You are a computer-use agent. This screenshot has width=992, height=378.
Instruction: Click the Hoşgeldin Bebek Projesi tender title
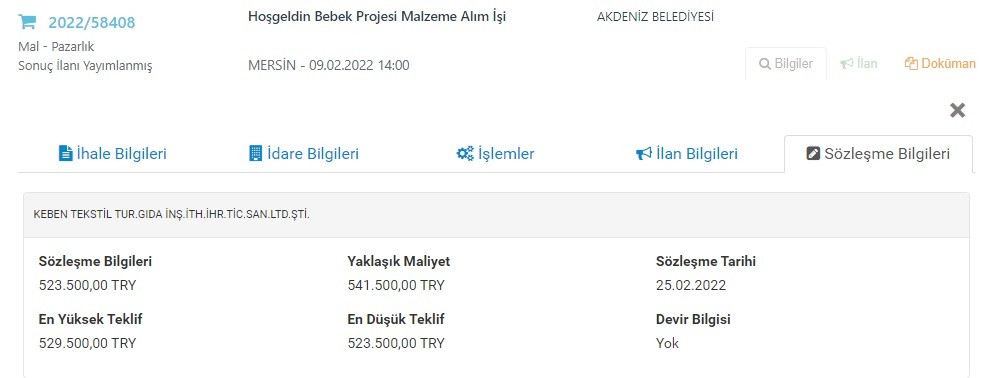click(x=377, y=17)
